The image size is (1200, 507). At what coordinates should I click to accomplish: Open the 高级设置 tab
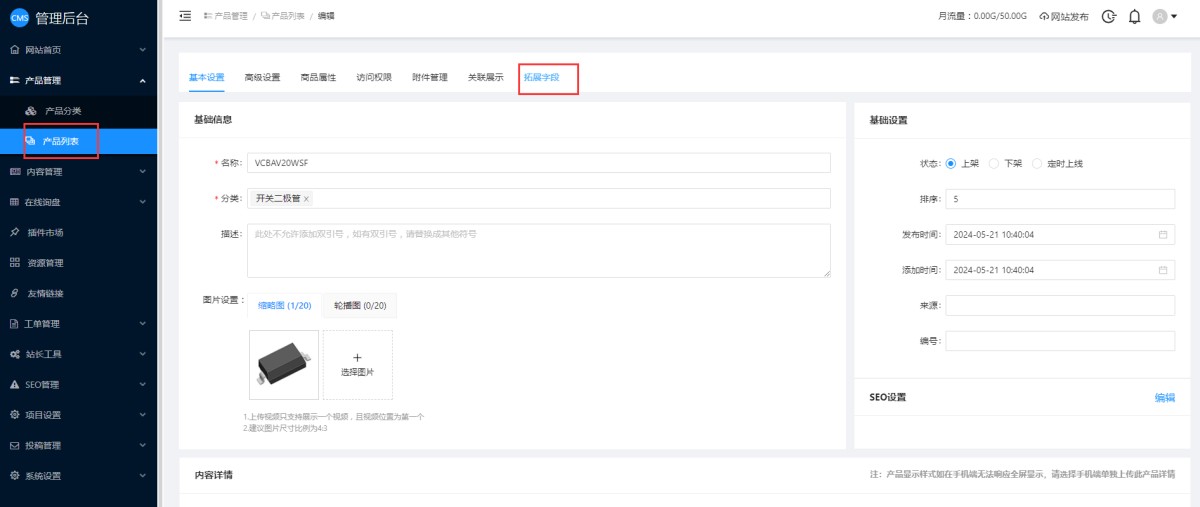[262, 77]
